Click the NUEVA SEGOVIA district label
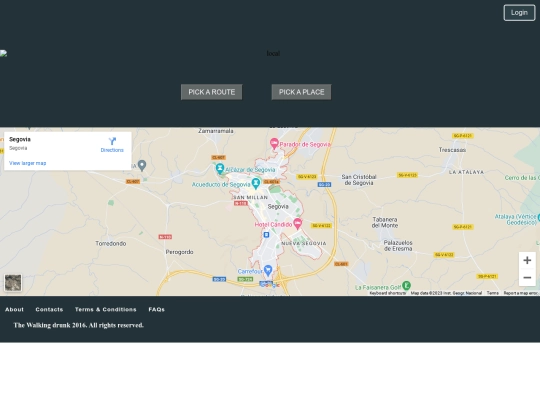This screenshot has height=405, width=540. pos(304,243)
